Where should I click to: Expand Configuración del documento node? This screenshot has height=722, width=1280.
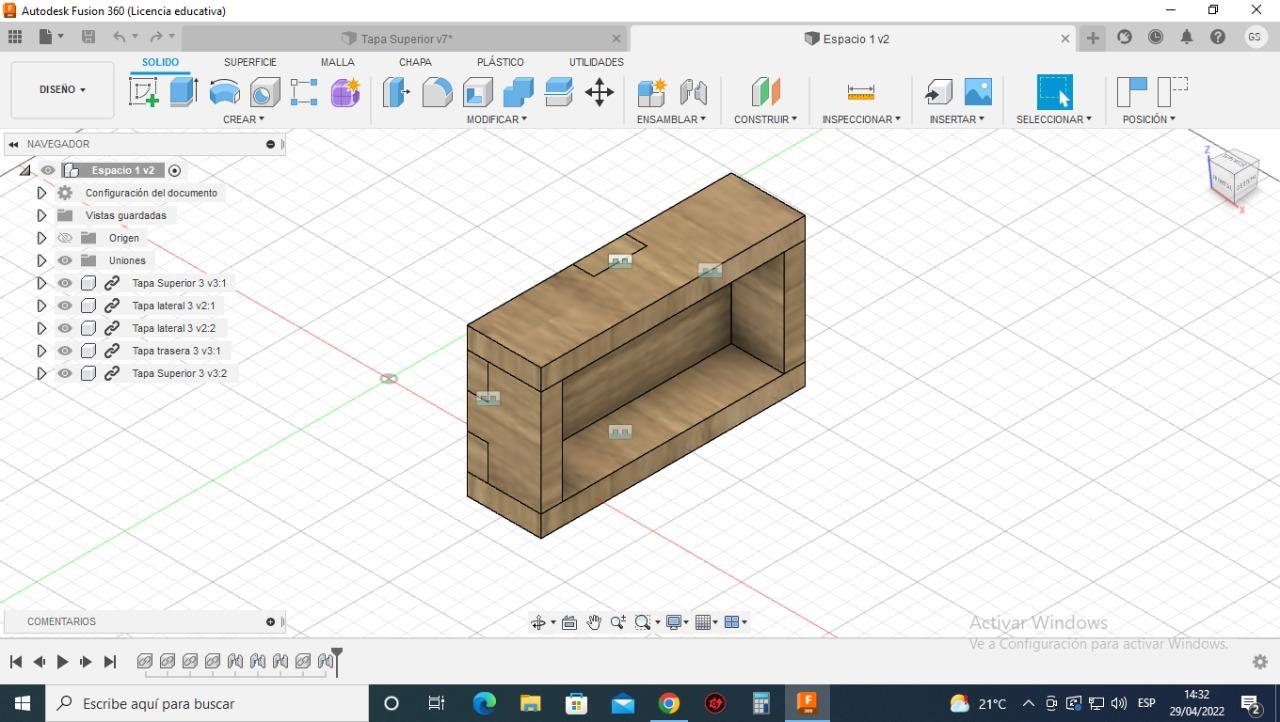click(x=41, y=193)
